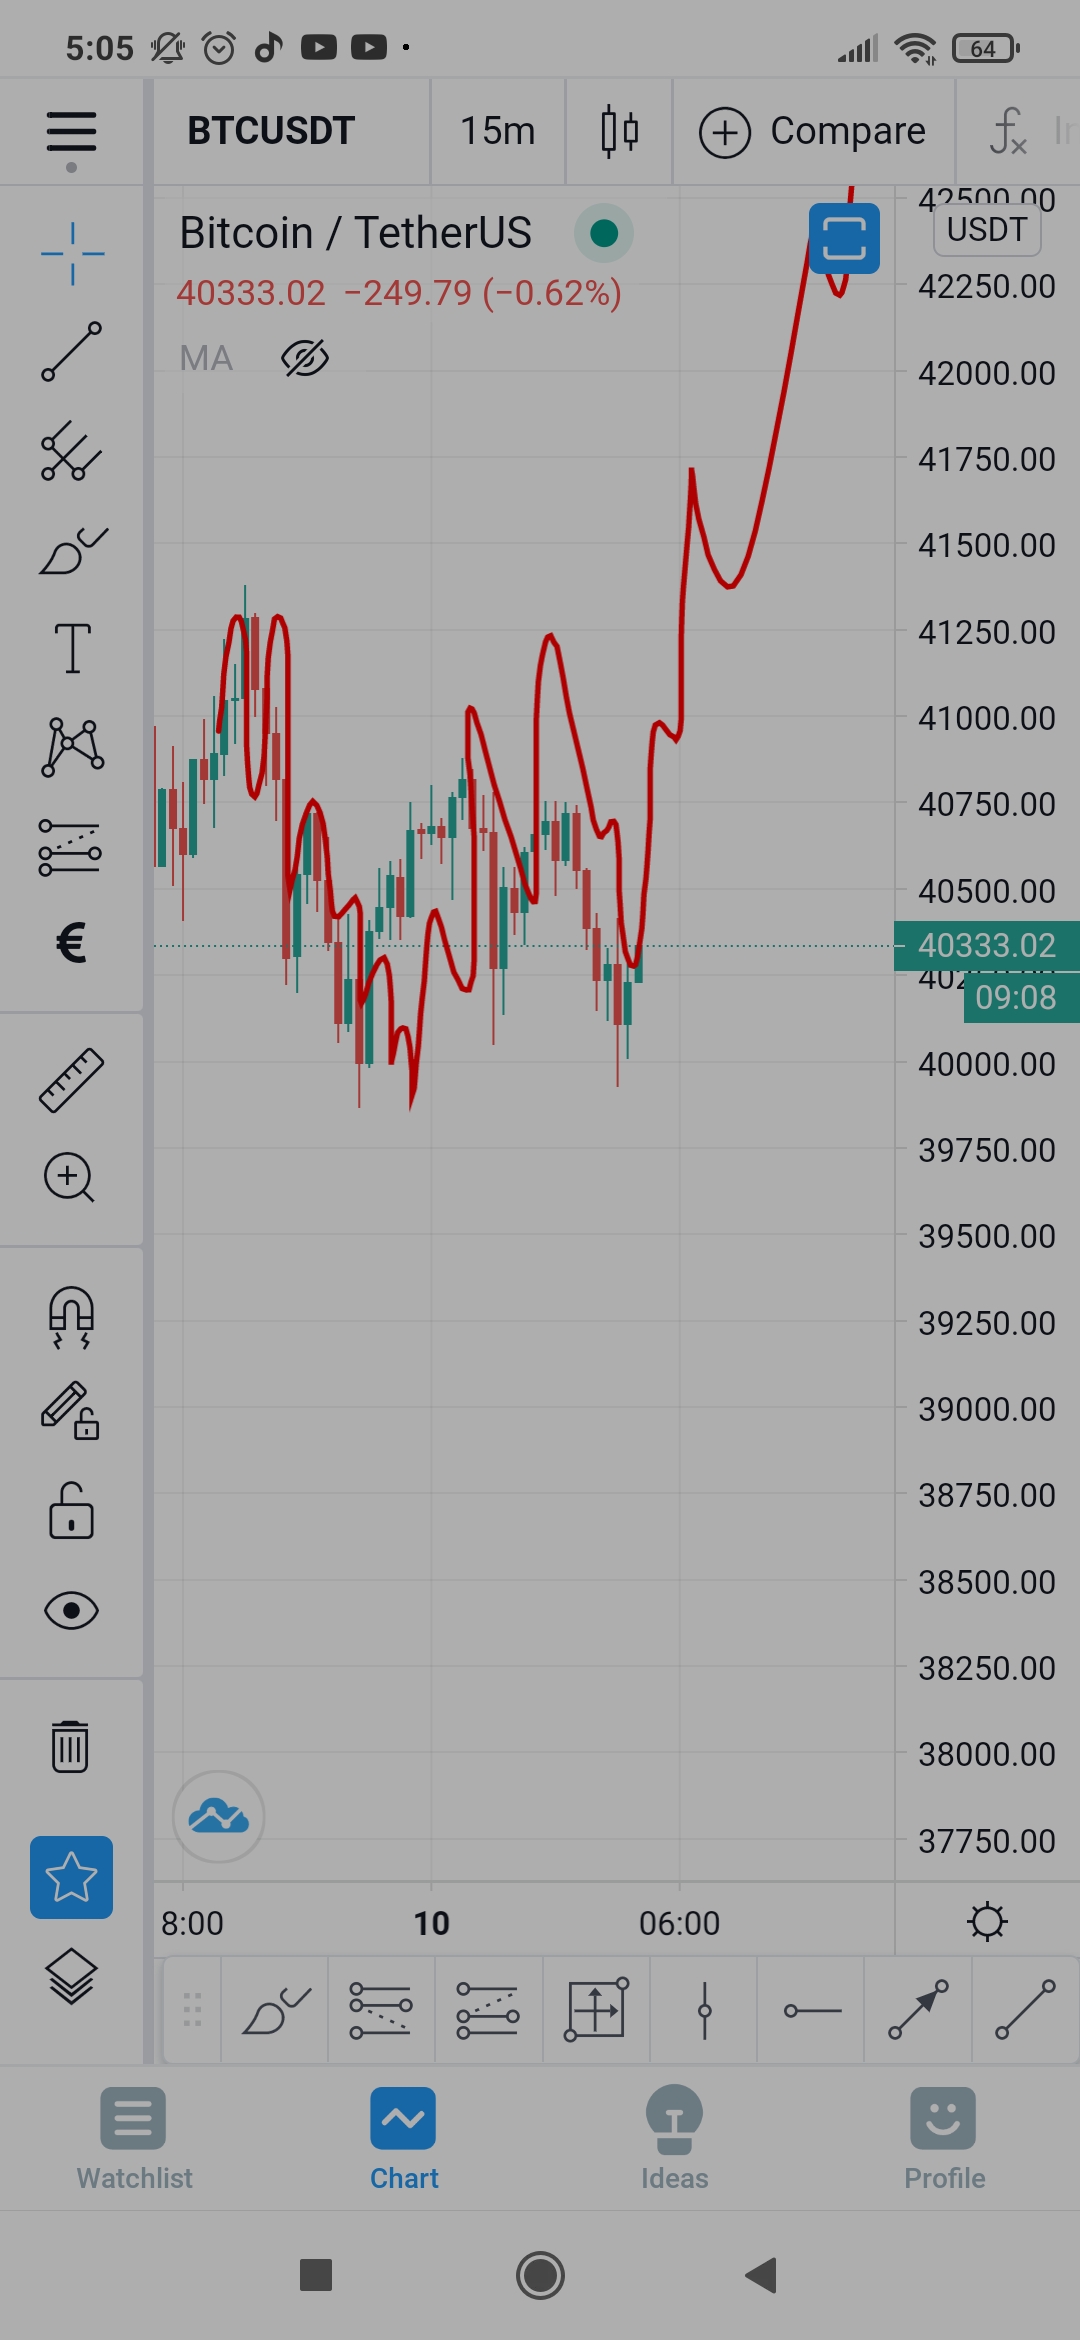Toggle hide all drawings eye icon
1080x2340 pixels.
click(x=71, y=1610)
